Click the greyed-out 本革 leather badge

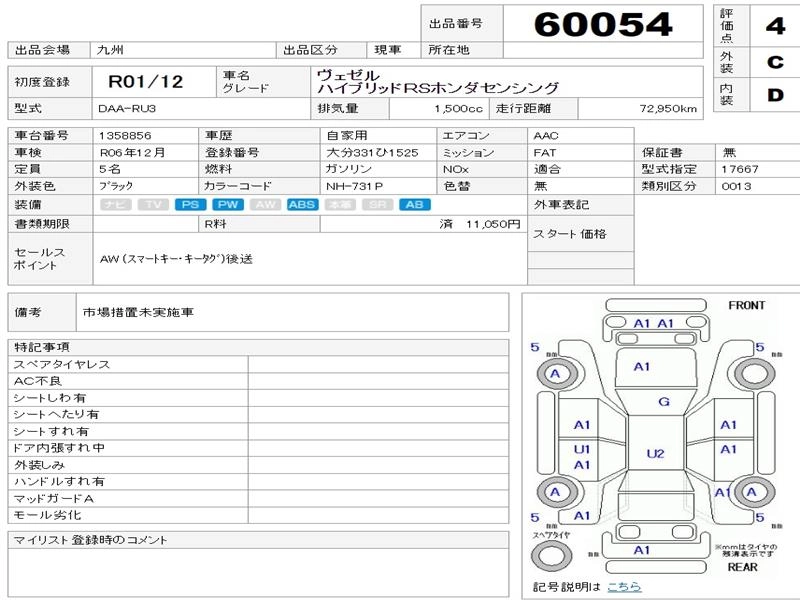(340, 205)
